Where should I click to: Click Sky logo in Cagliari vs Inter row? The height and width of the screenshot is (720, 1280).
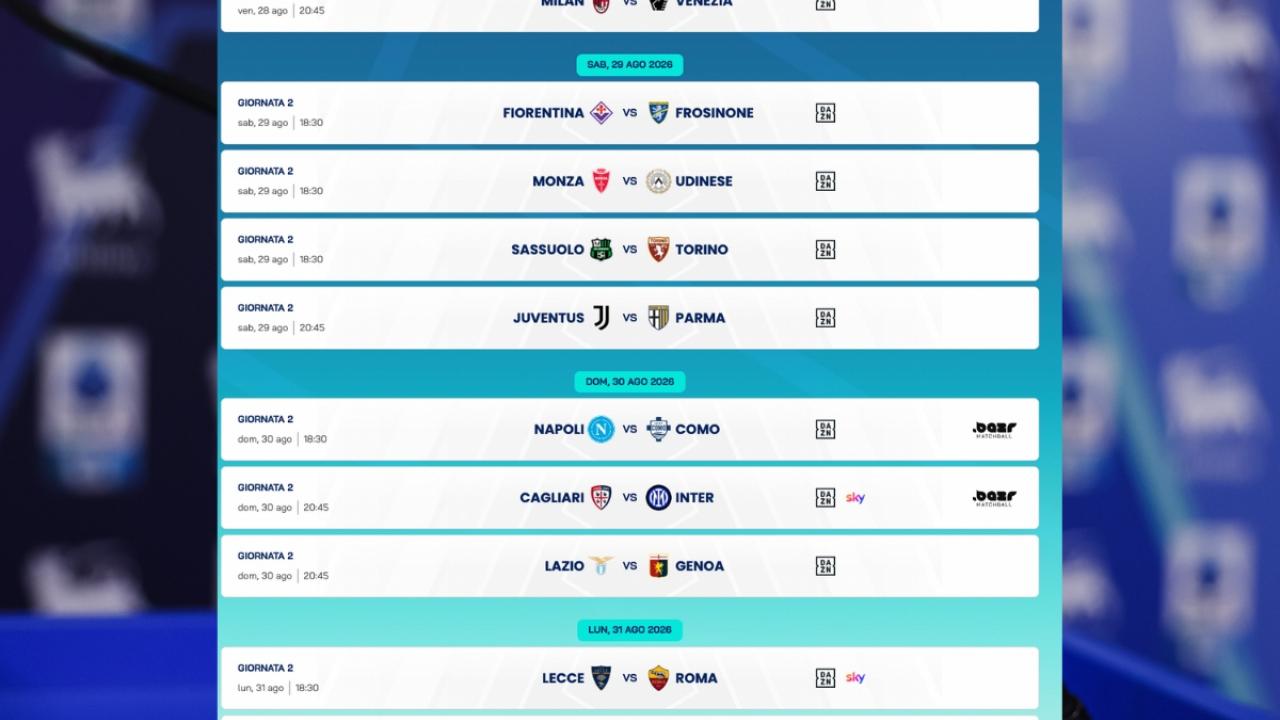click(855, 497)
